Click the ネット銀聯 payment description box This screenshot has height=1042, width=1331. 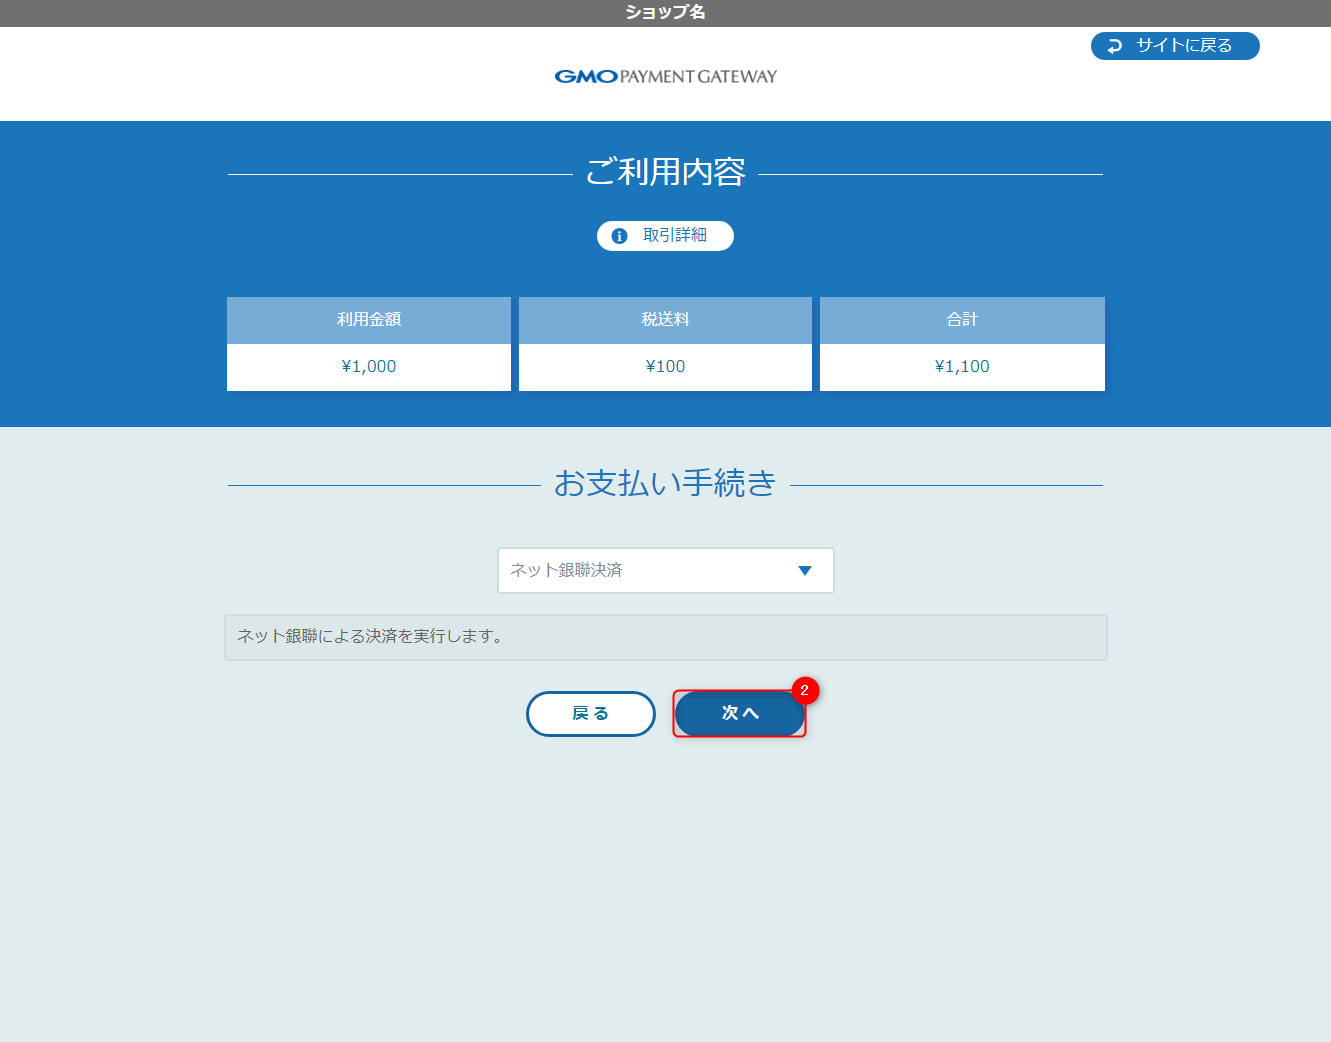point(665,637)
